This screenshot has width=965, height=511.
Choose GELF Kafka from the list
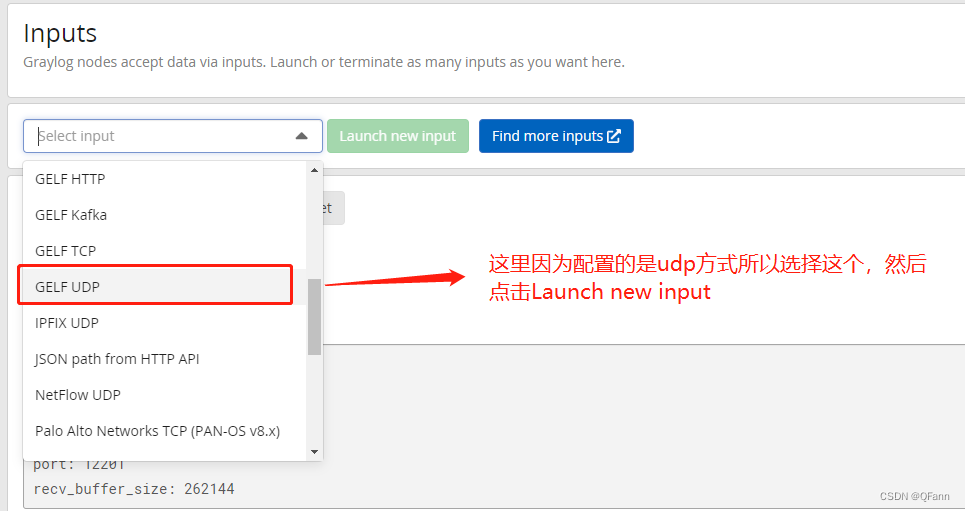coord(164,215)
